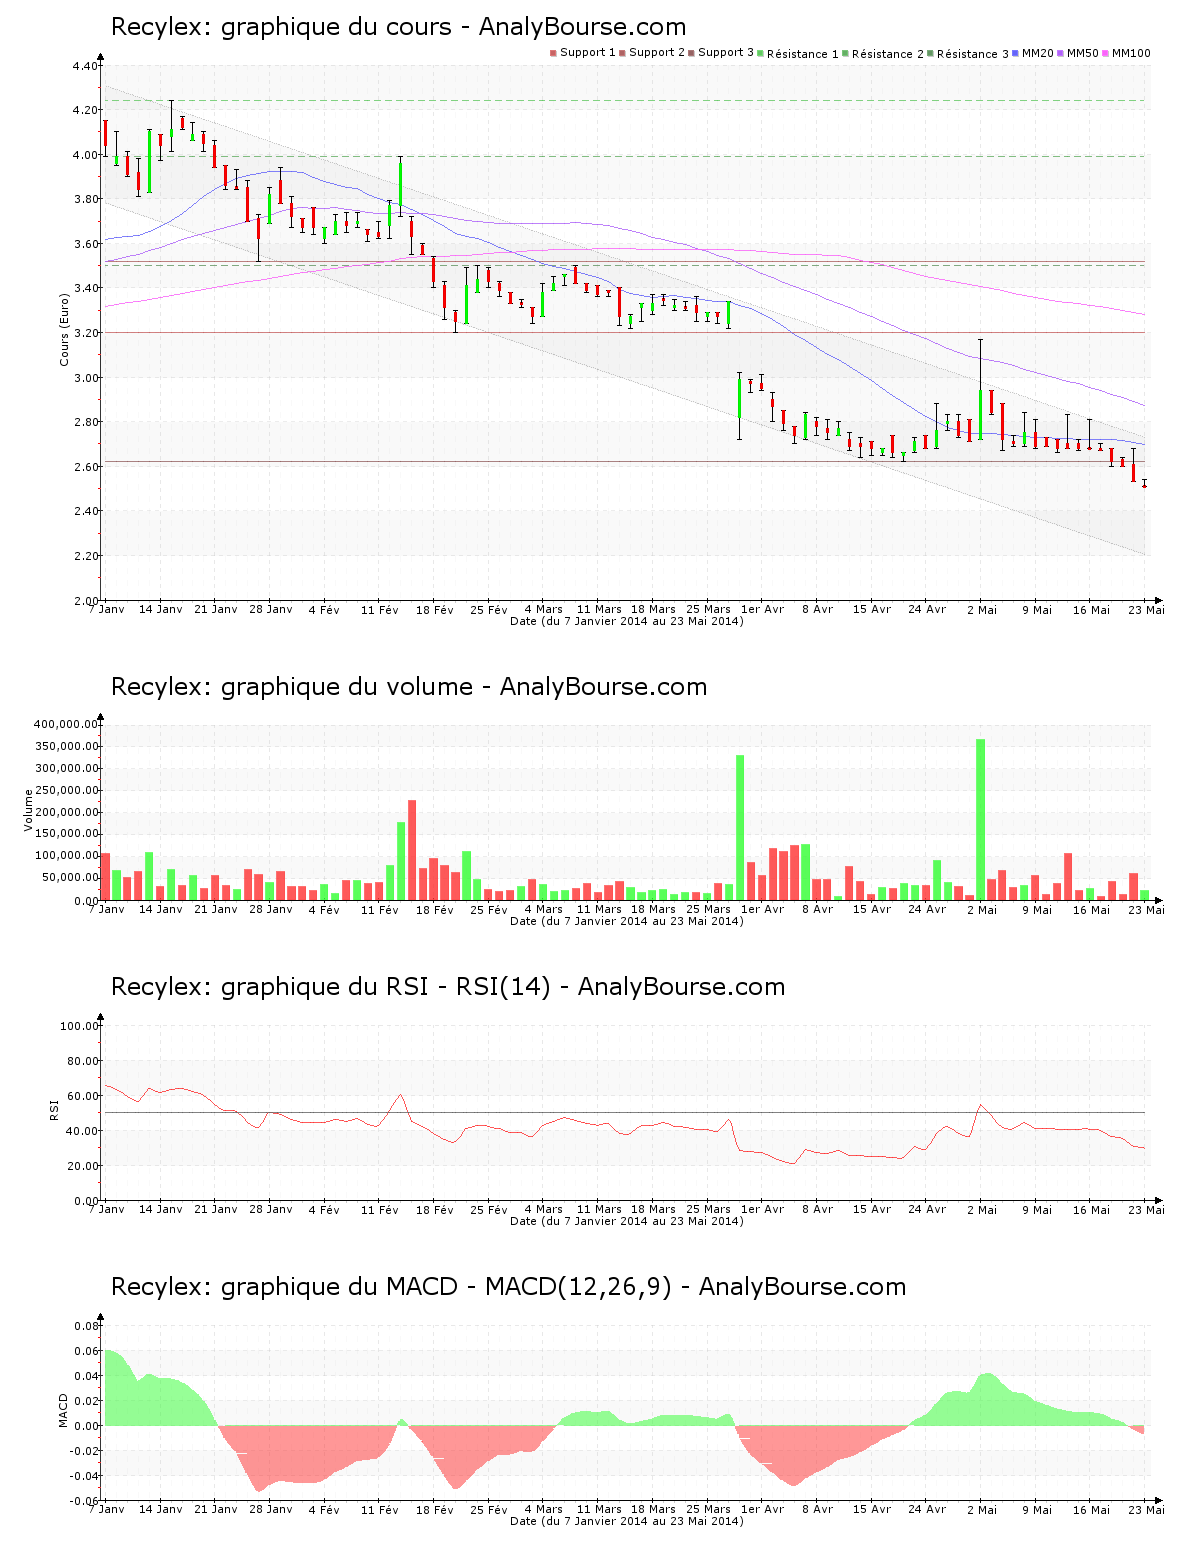1200x1550 pixels.
Task: Click the 'Recylex: graphique du cours' title
Action: point(399,27)
